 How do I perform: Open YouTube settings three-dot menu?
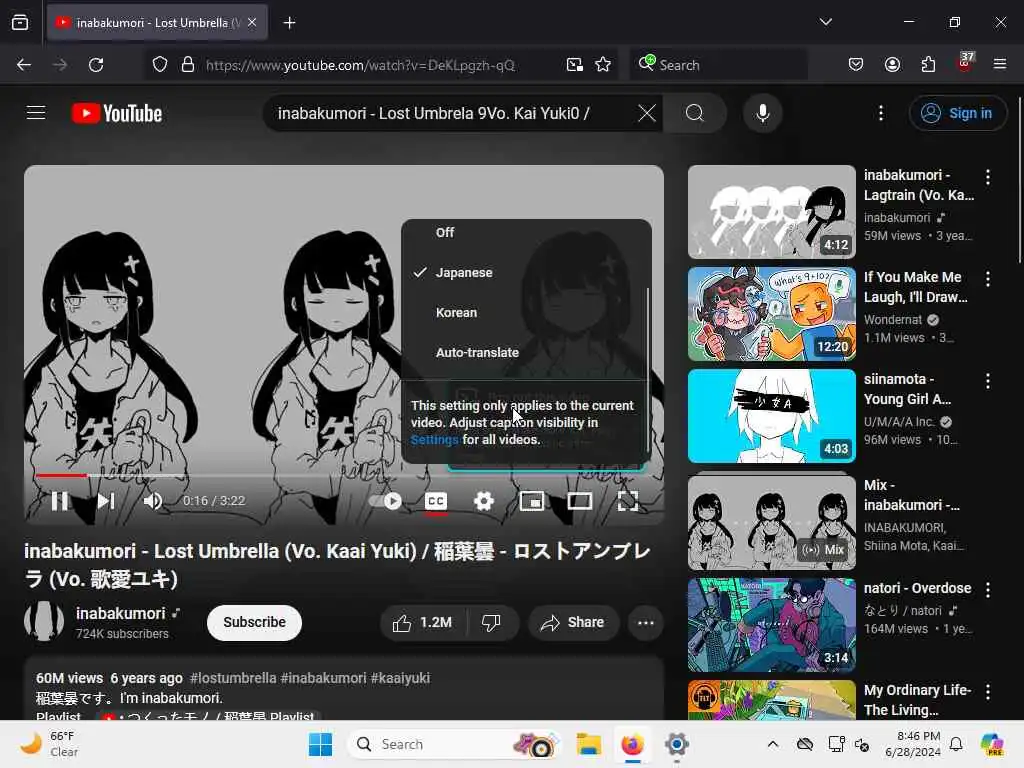881,113
